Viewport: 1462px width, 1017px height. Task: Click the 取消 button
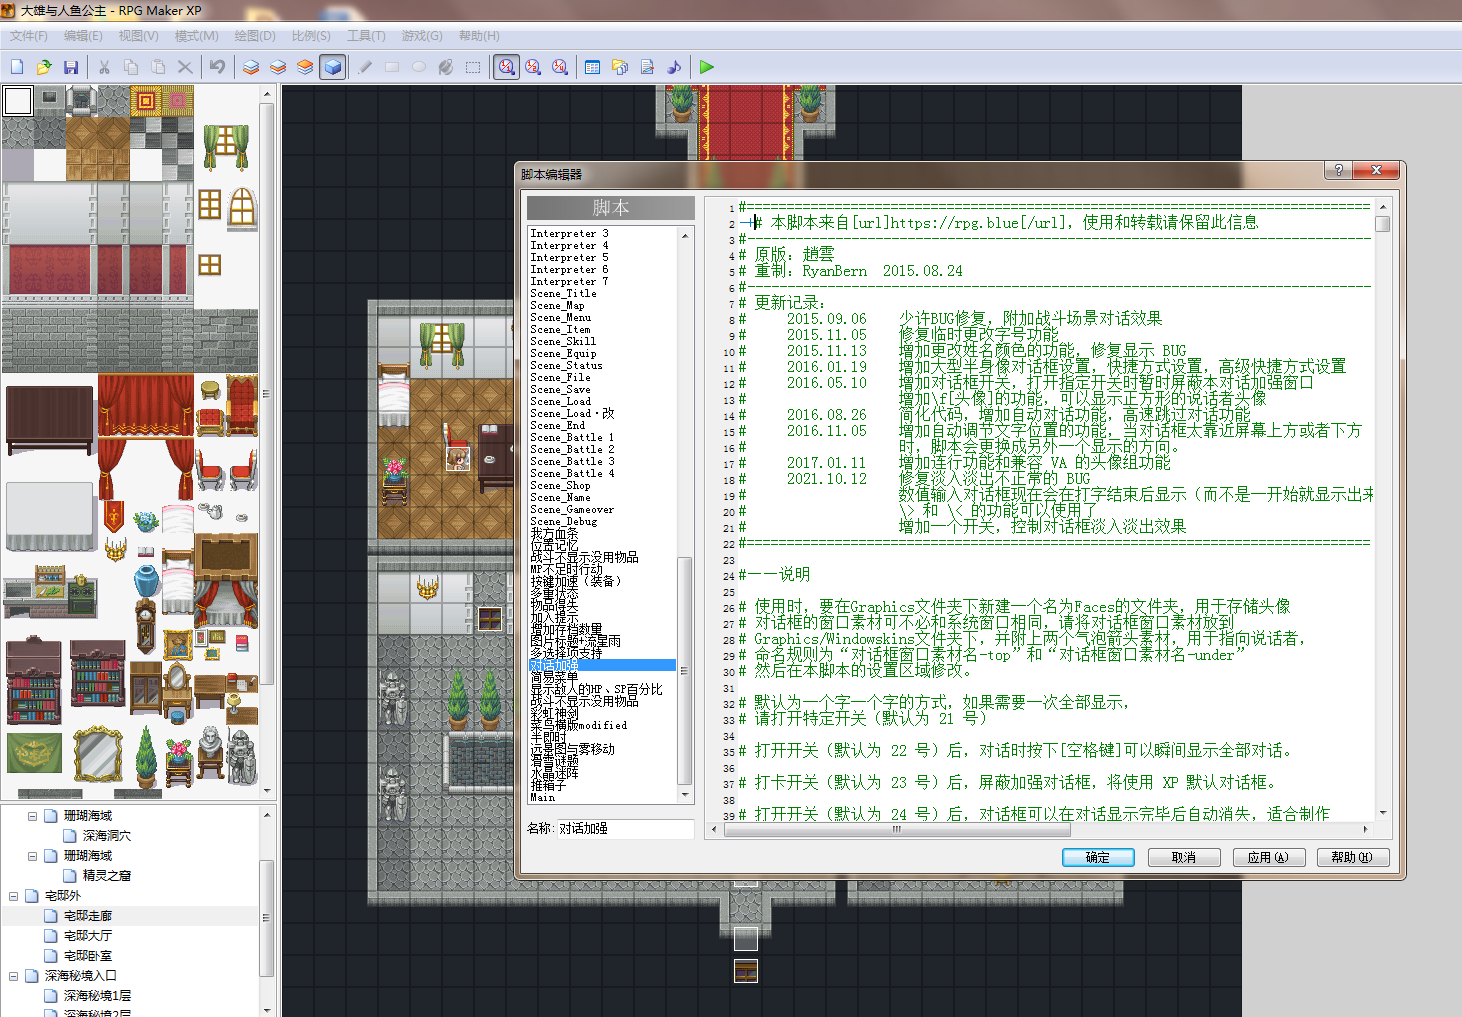pos(1184,857)
